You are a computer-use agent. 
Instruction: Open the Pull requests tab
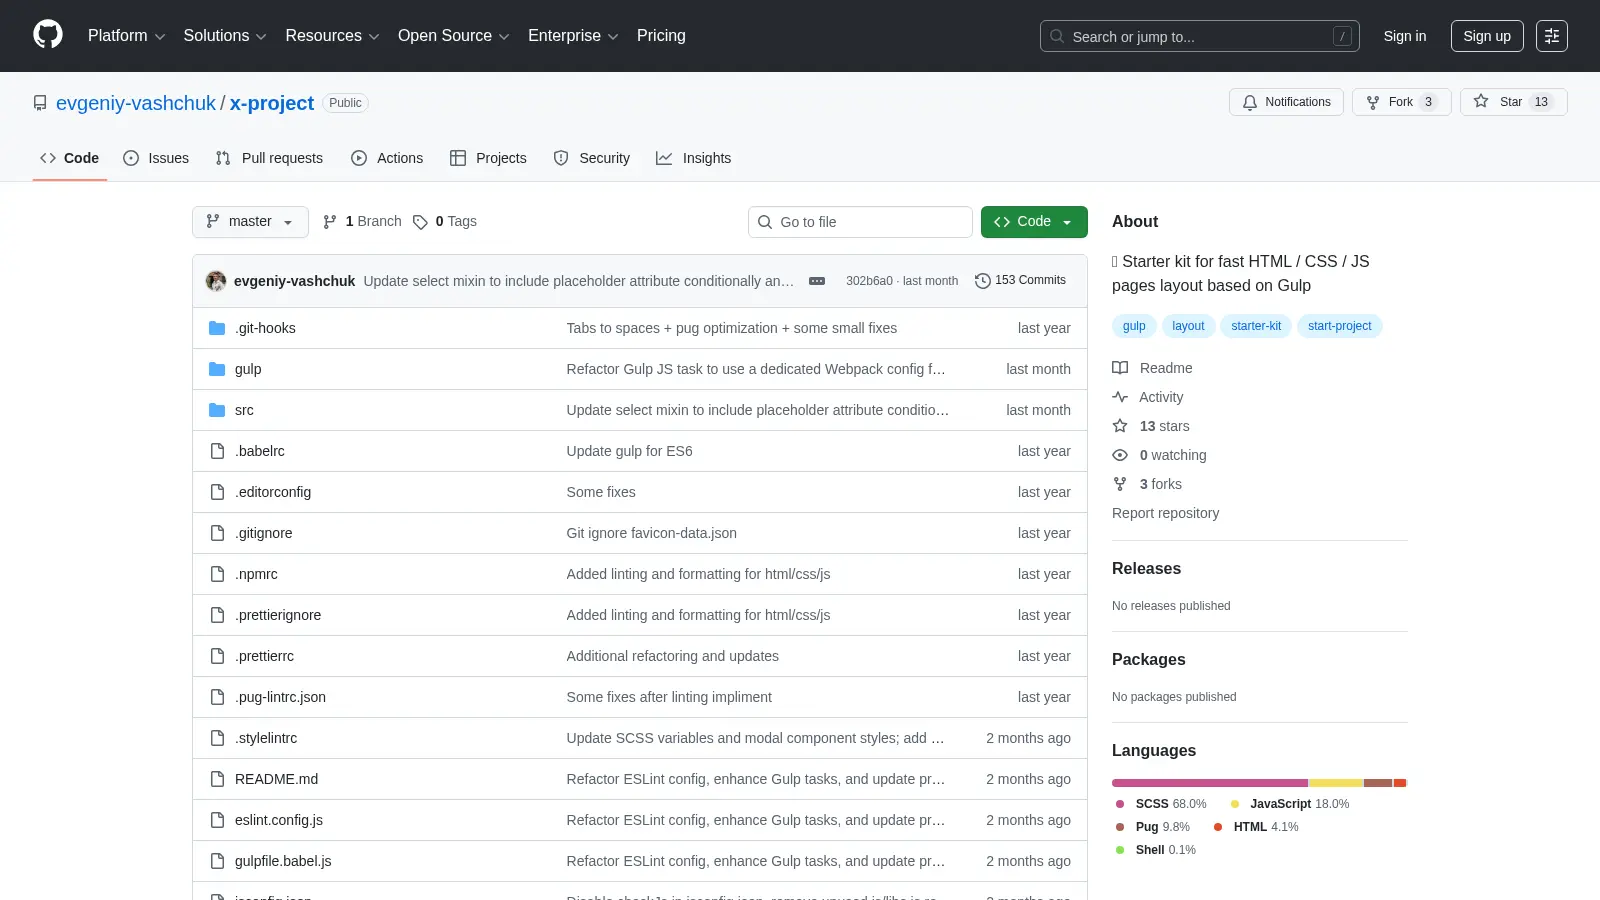point(269,158)
